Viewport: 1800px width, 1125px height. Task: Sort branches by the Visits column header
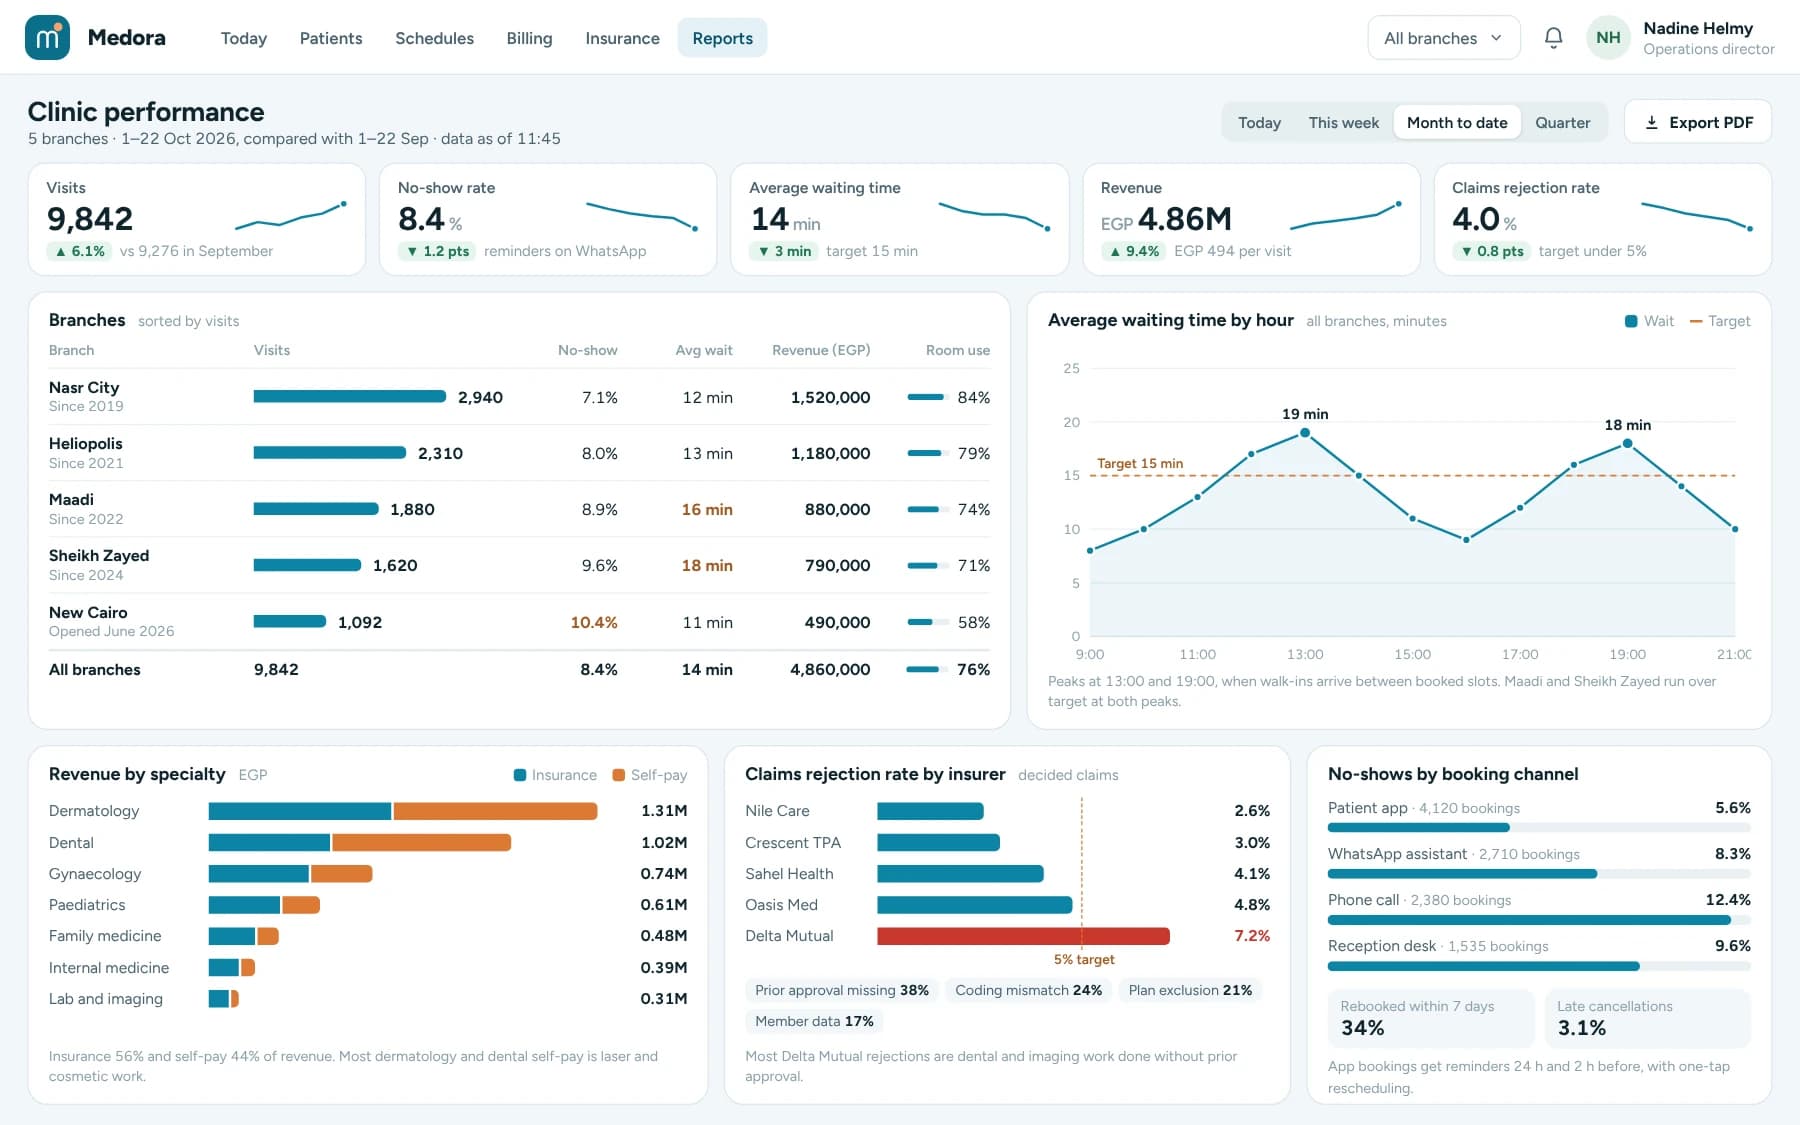coord(272,350)
